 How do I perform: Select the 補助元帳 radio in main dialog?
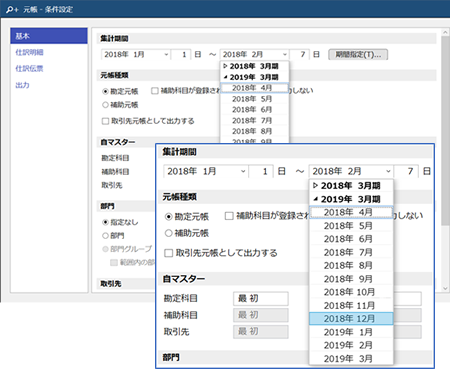105,105
